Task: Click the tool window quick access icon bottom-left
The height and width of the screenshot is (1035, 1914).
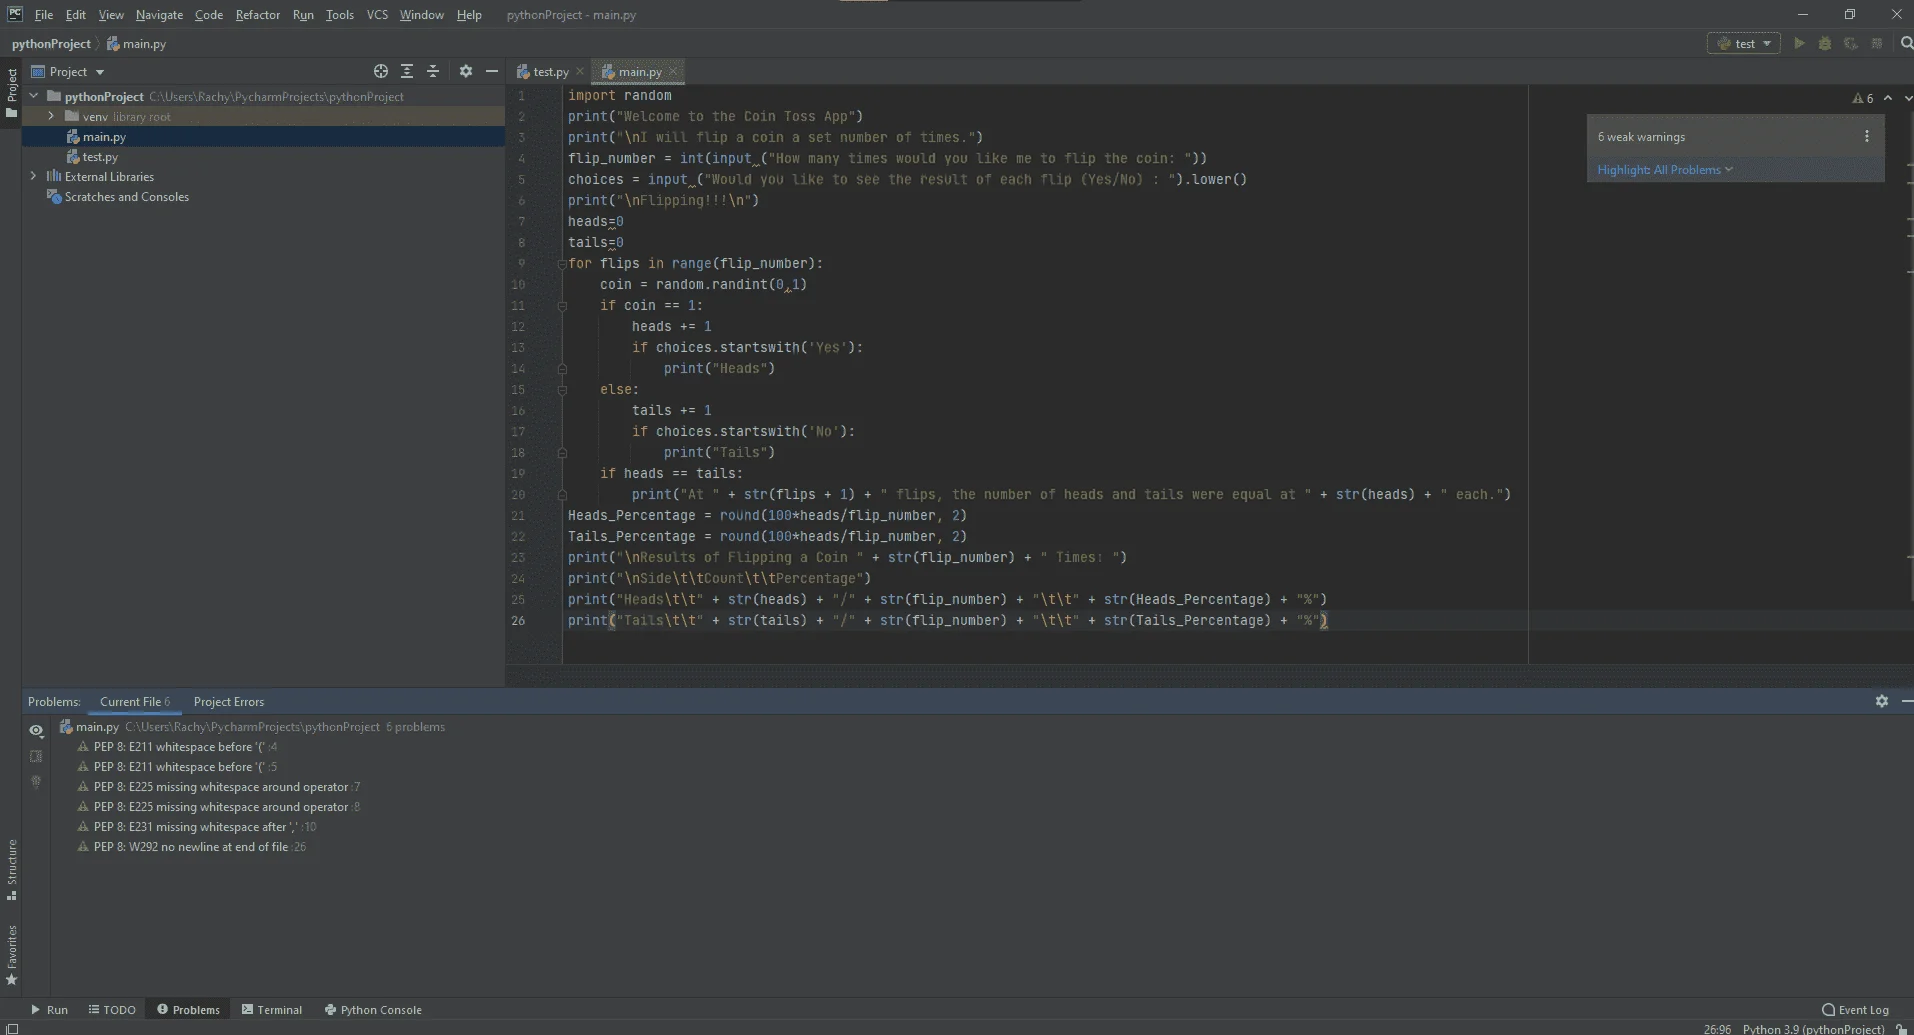Action: (x=12, y=1028)
